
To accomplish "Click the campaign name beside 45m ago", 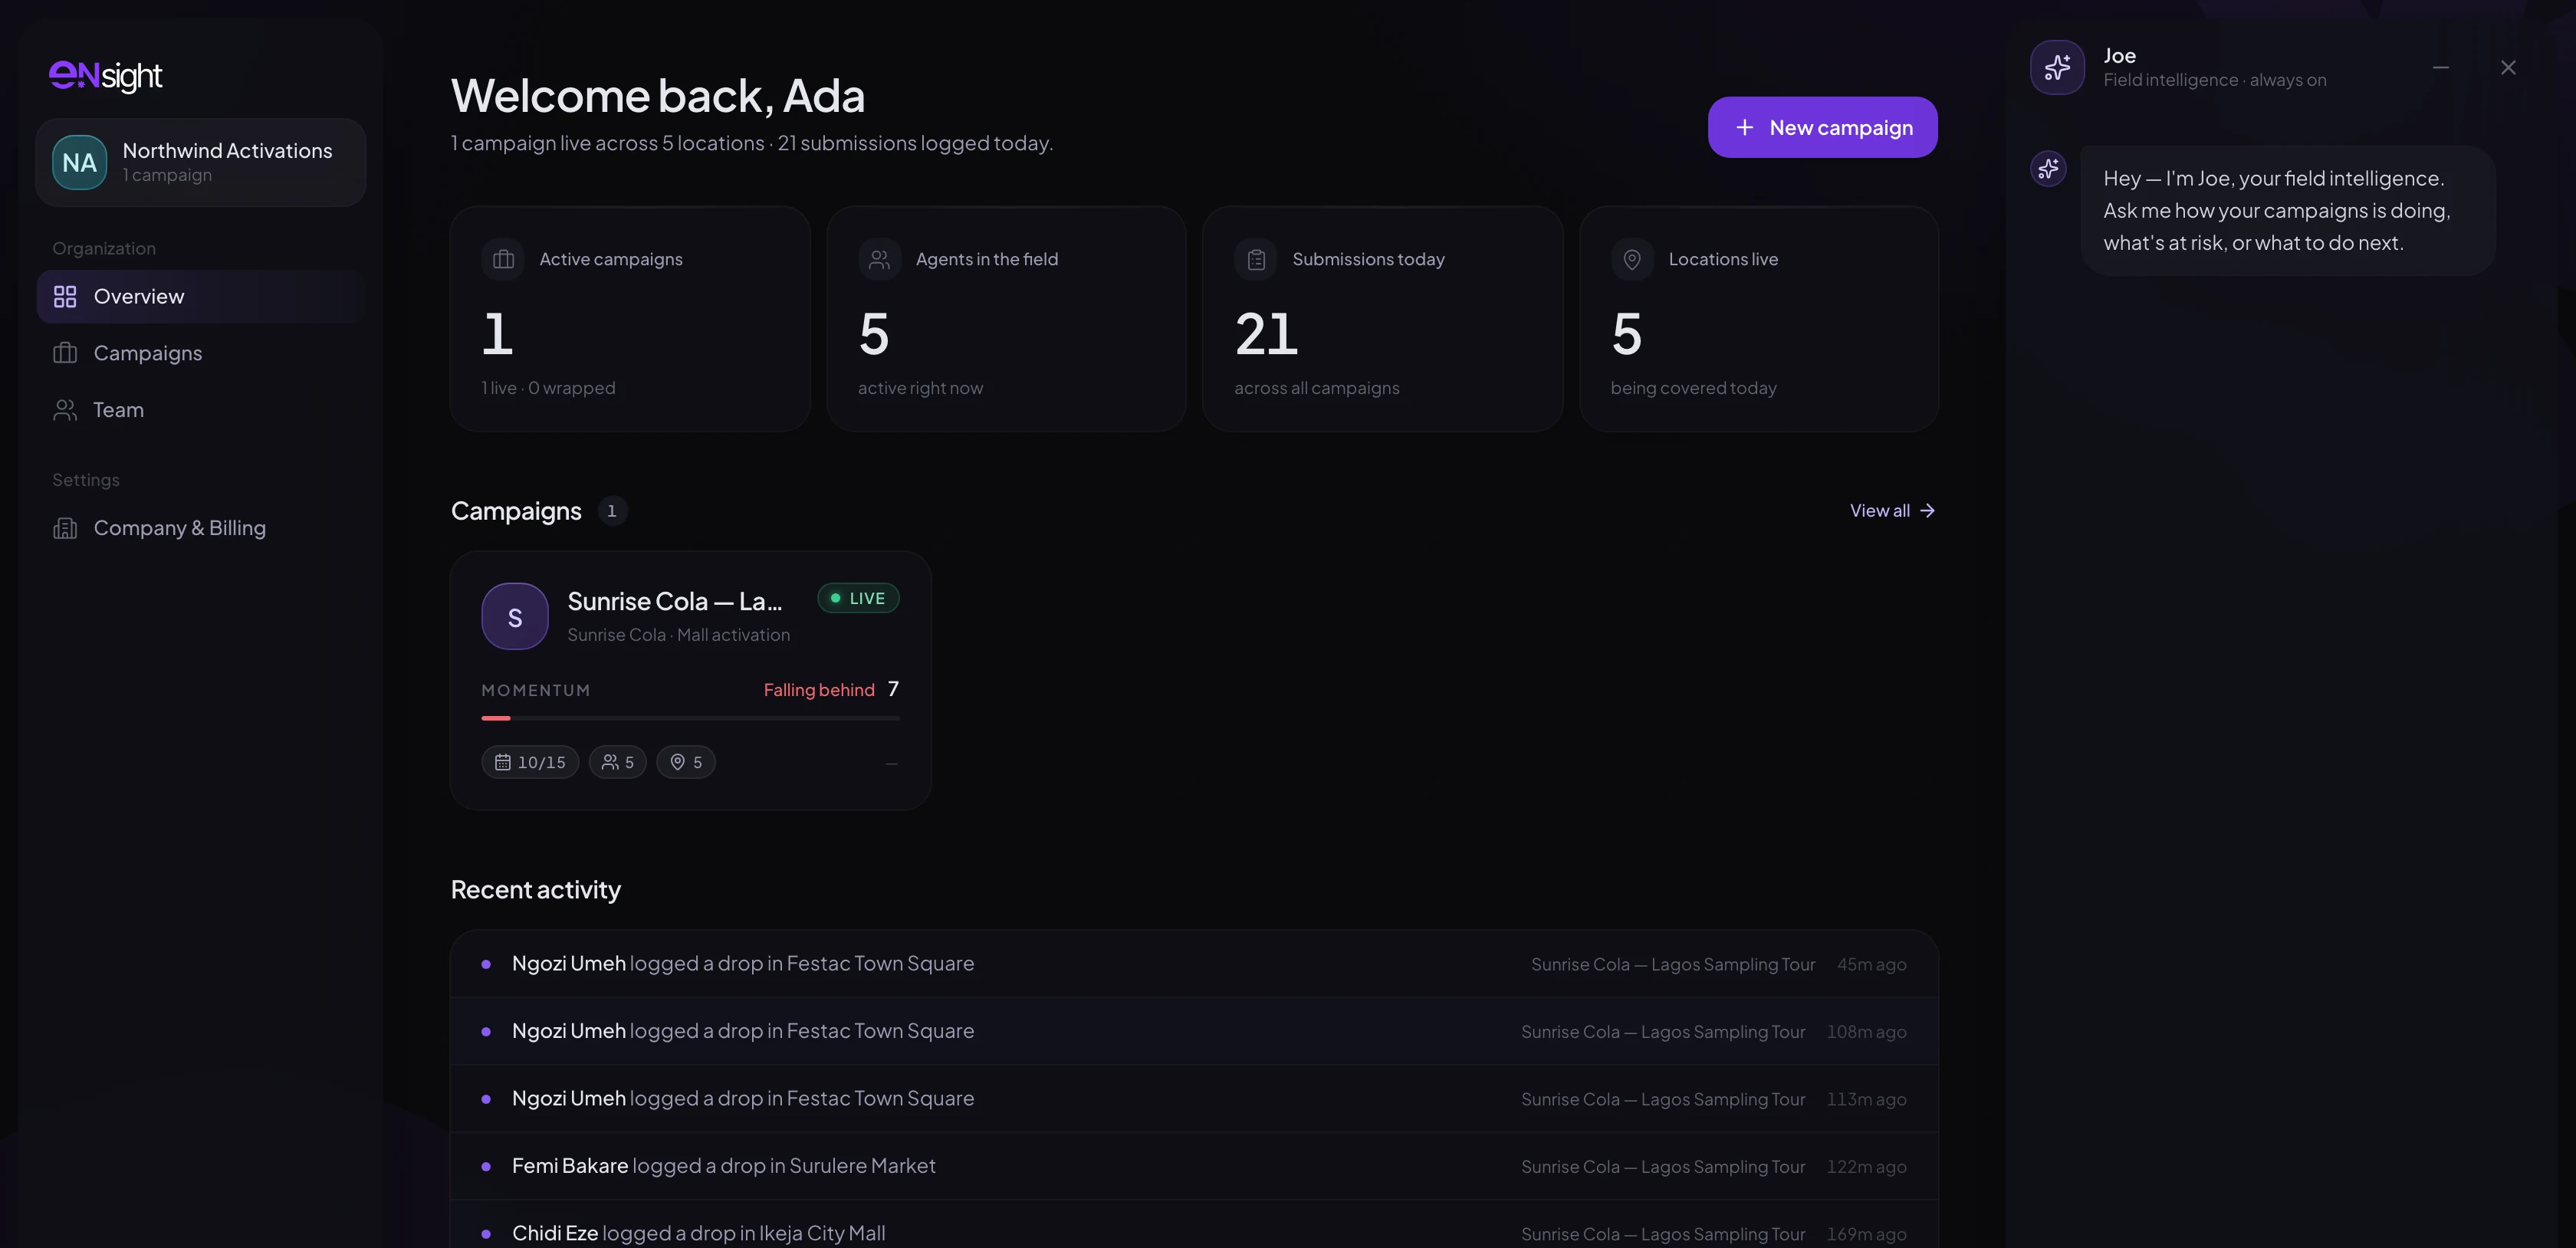I will point(1673,964).
